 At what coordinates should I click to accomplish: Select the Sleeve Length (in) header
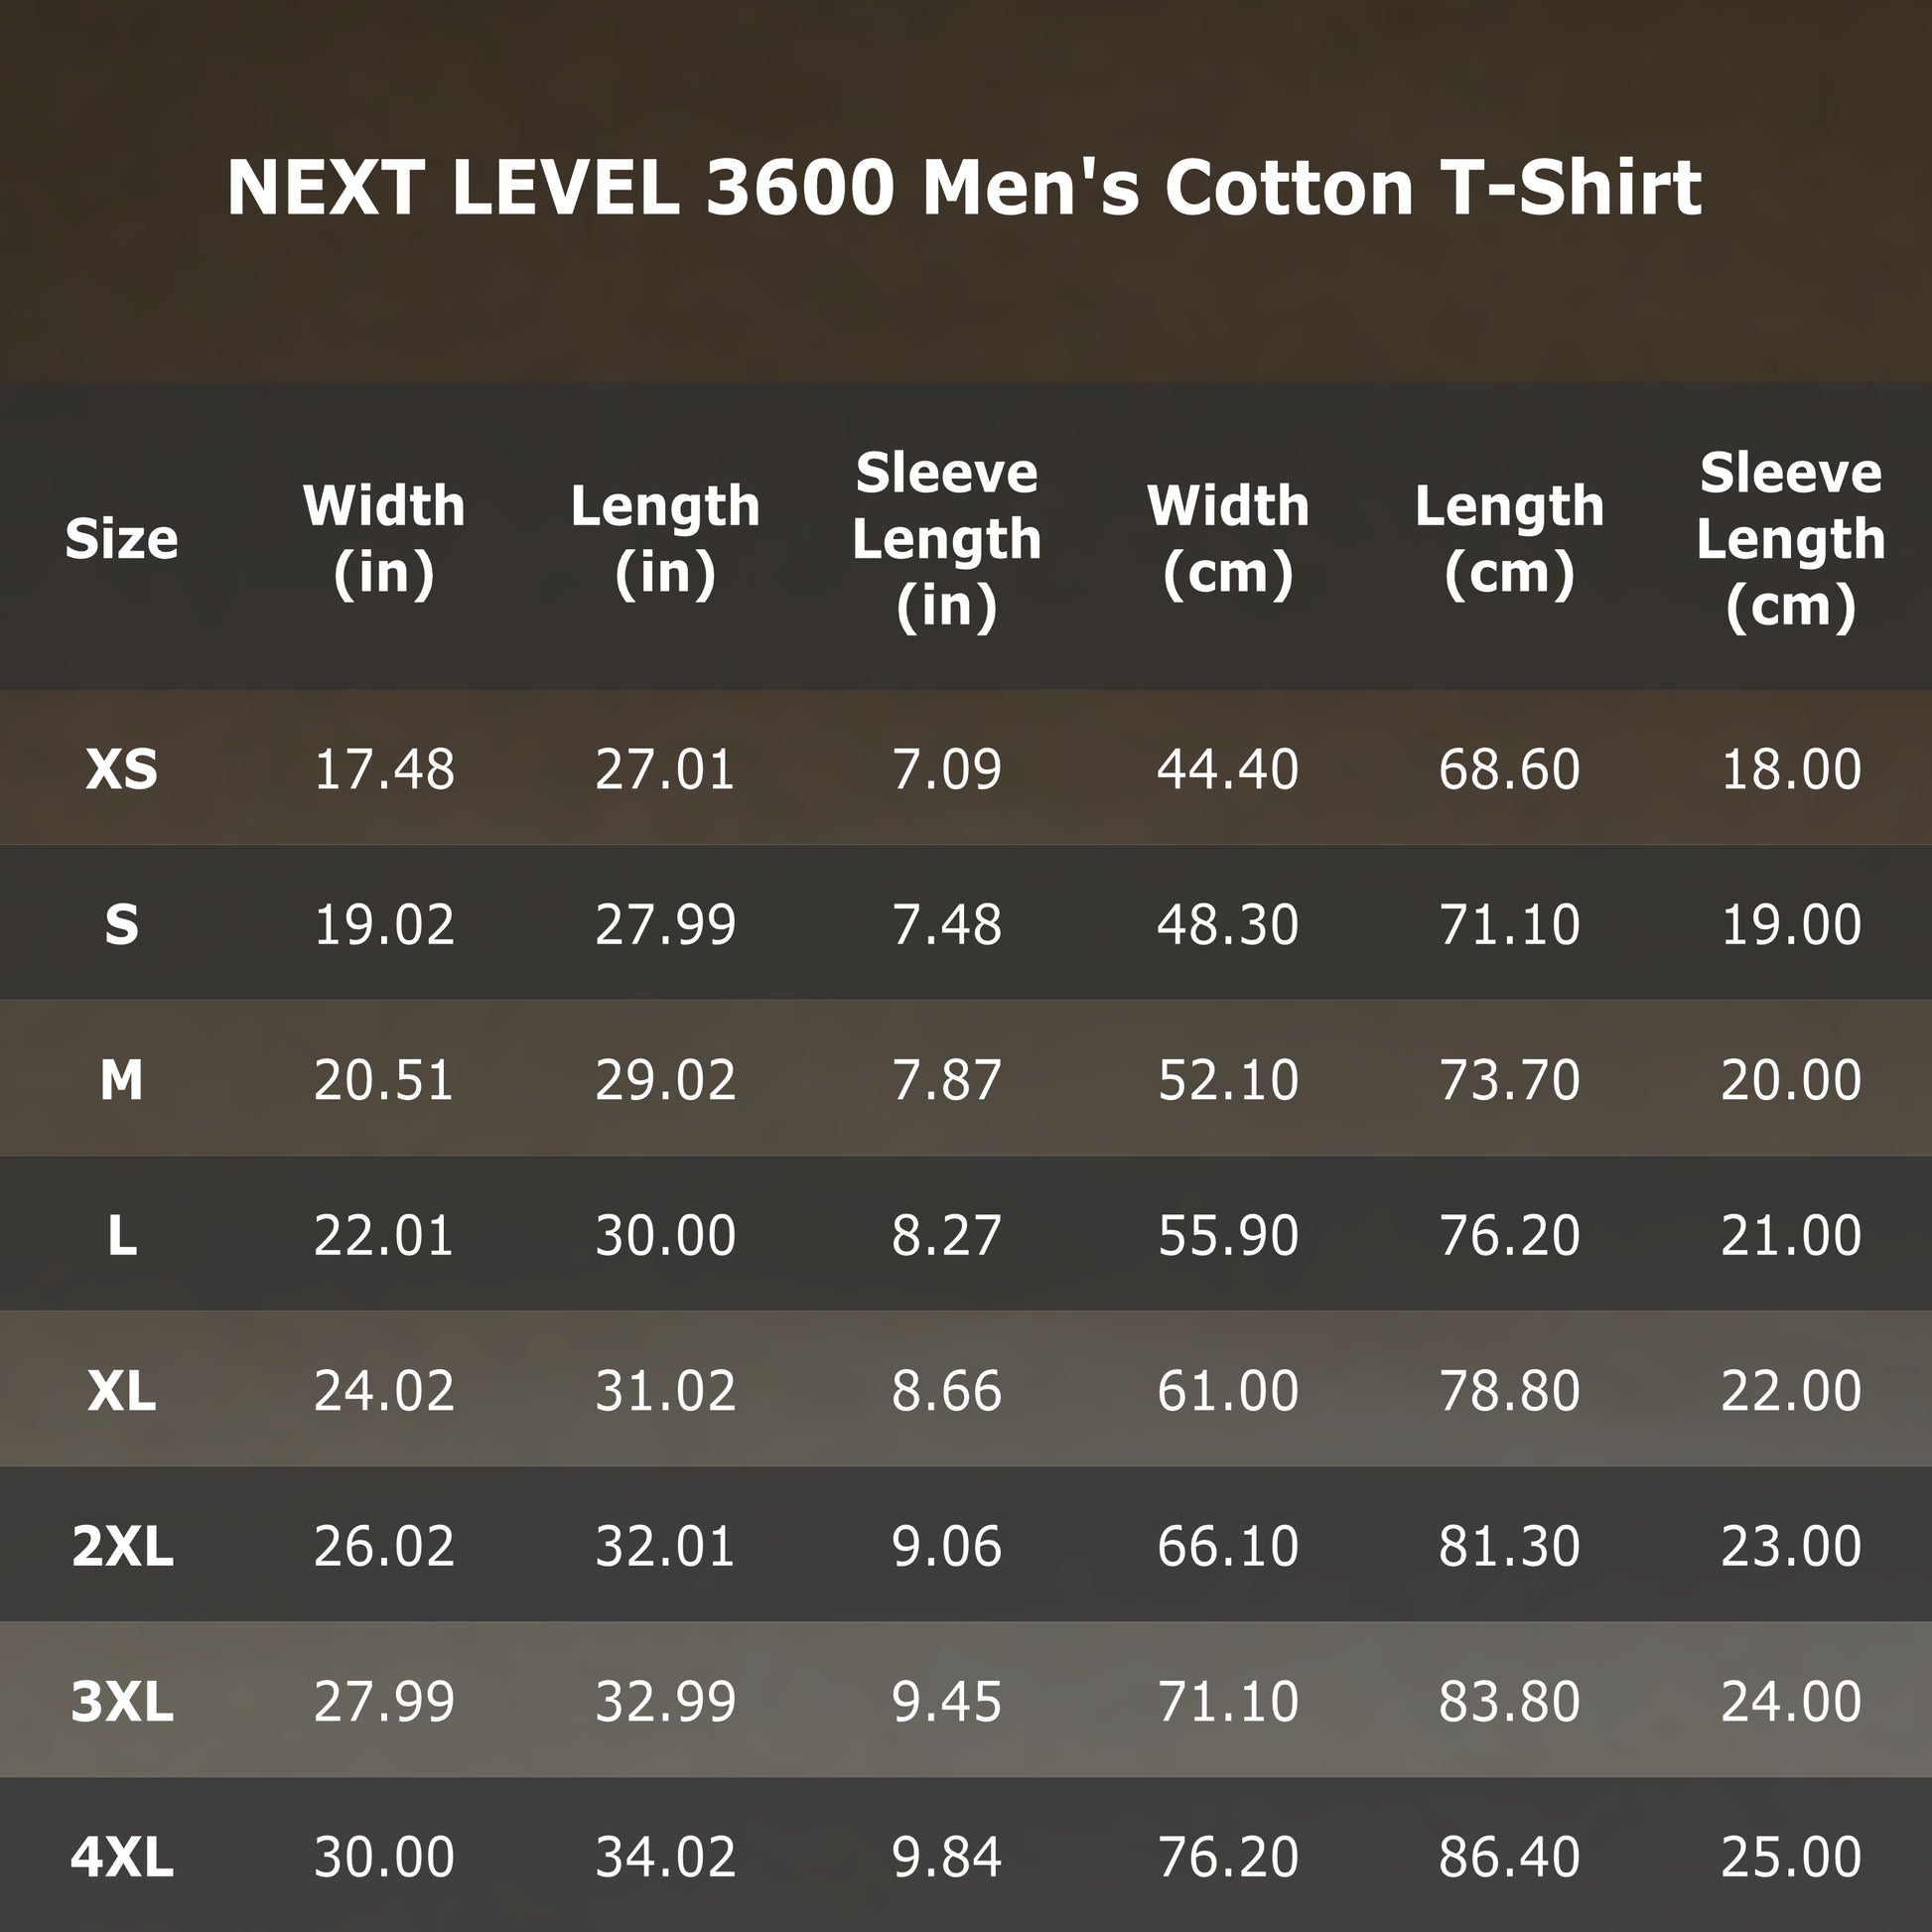(946, 539)
